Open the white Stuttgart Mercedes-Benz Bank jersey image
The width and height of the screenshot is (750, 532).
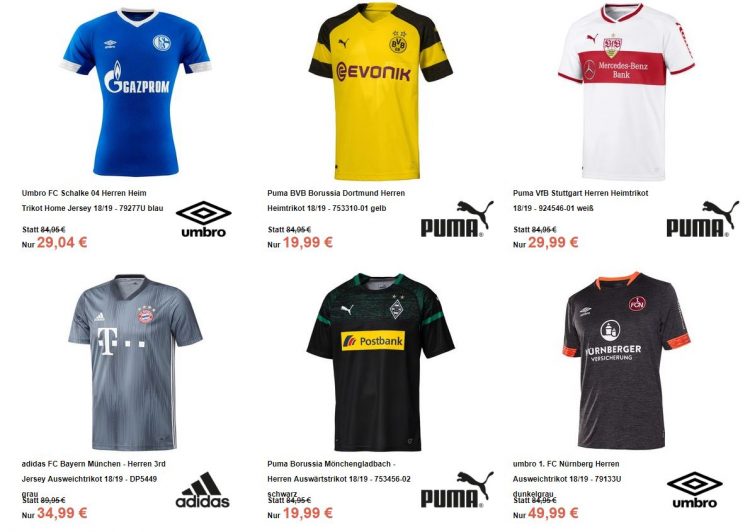626,92
